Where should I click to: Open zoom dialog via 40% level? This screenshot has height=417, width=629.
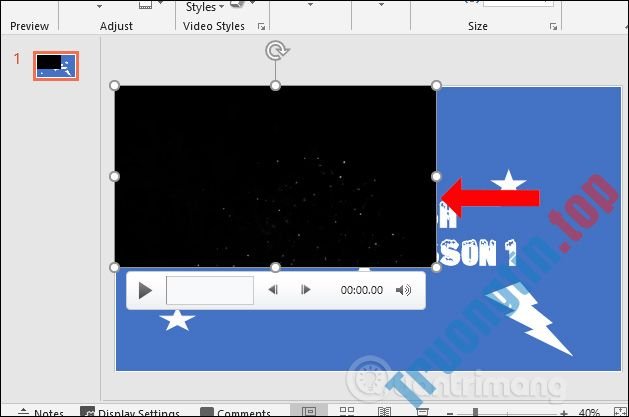(589, 412)
